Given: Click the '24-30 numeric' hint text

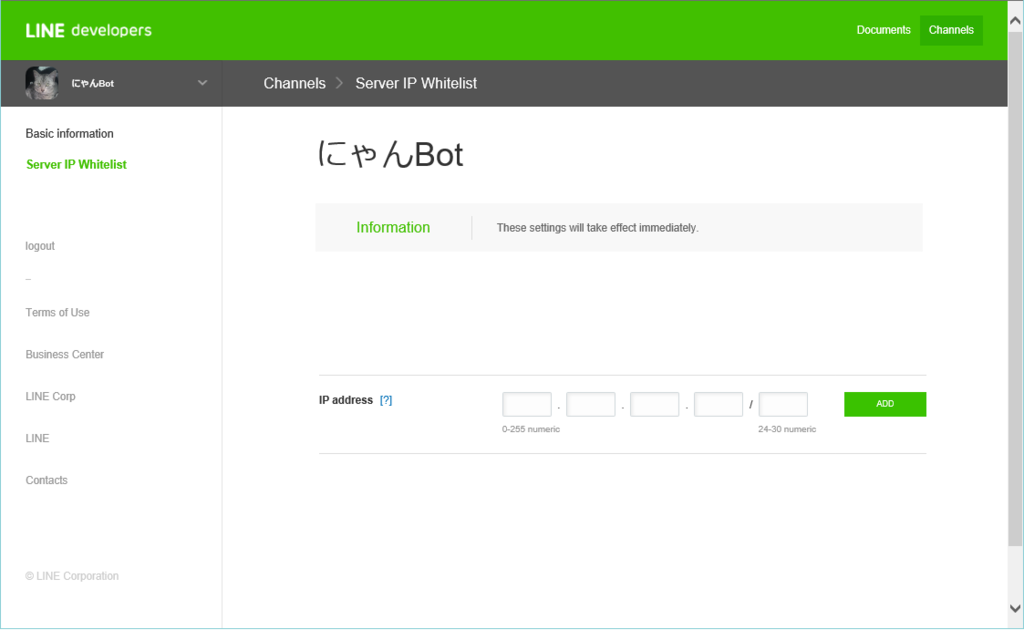Looking at the screenshot, I should pyautogui.click(x=787, y=429).
